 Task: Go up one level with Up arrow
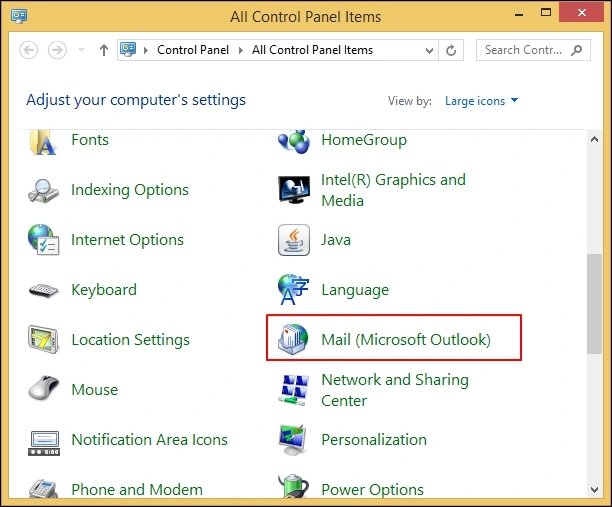[103, 50]
